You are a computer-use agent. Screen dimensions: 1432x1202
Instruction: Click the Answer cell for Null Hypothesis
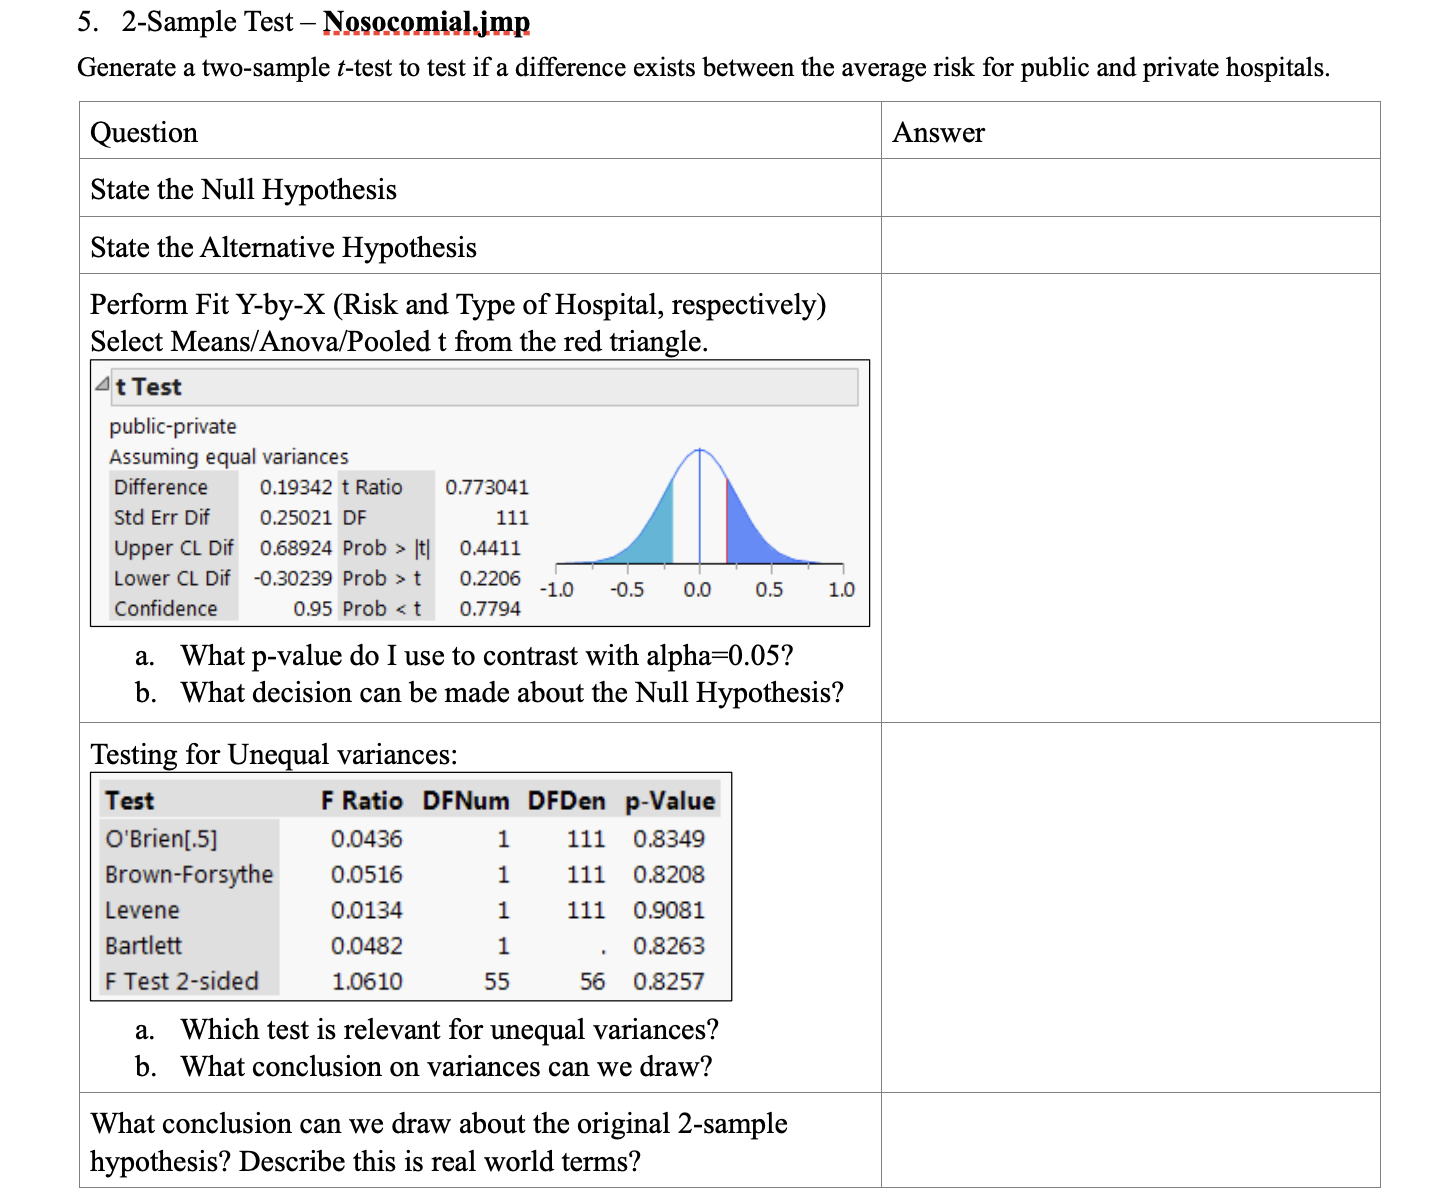pyautogui.click(x=1130, y=188)
